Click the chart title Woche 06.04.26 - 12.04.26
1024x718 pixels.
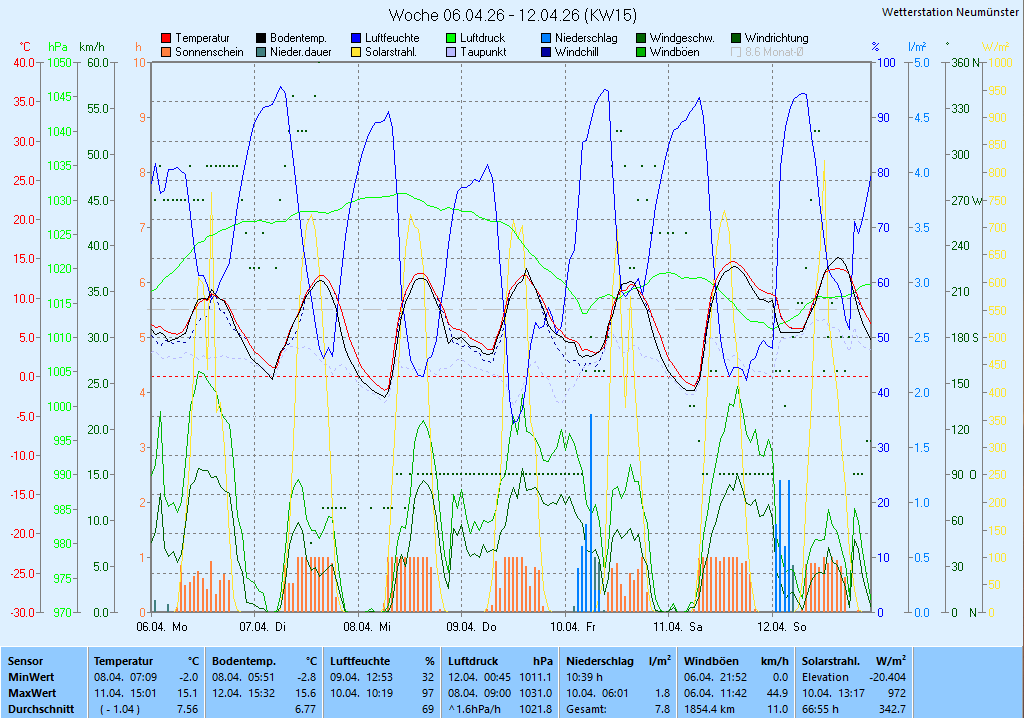coord(512,15)
